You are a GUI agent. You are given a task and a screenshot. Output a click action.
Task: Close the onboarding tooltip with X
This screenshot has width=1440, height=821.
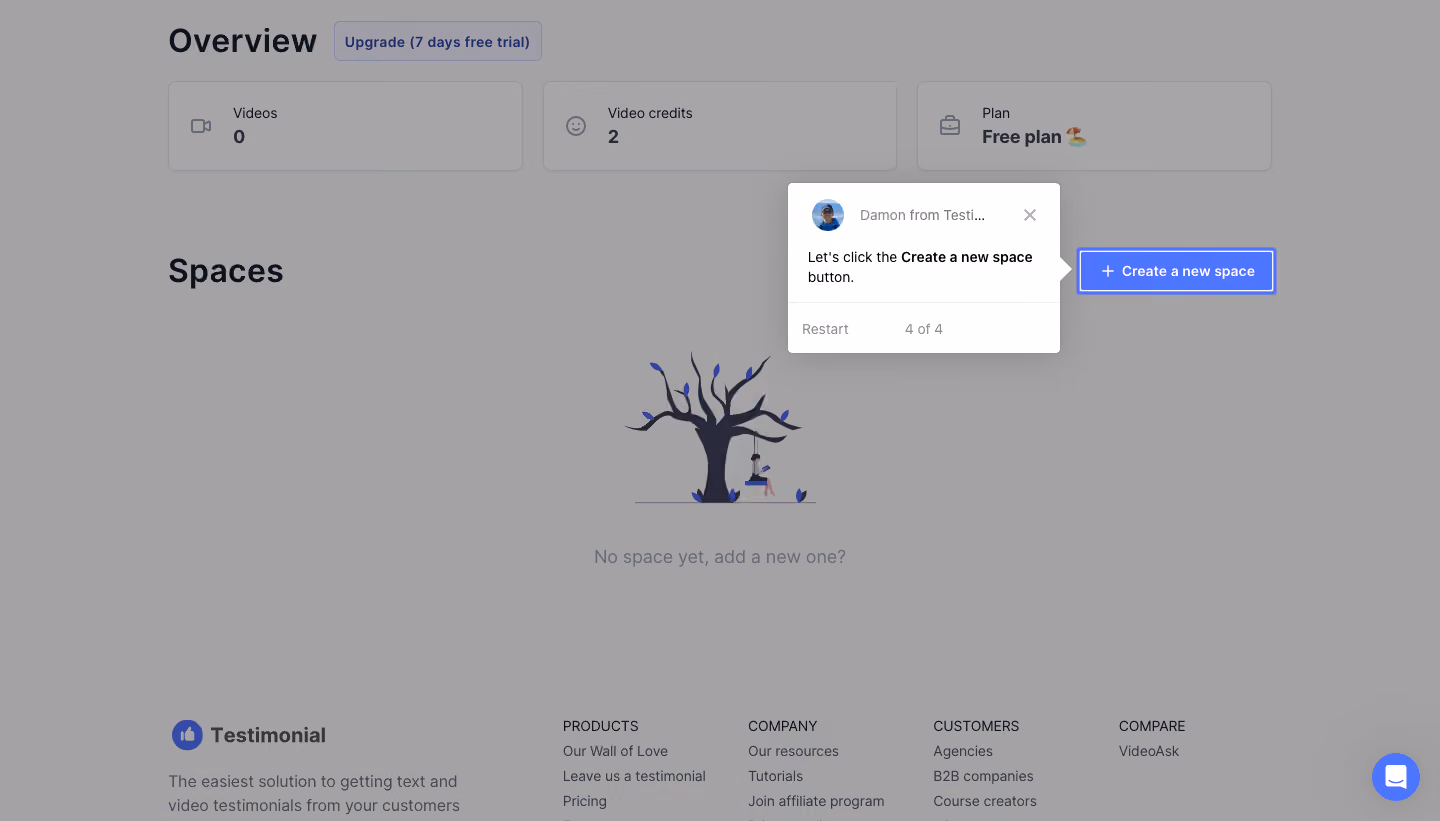[x=1030, y=215]
